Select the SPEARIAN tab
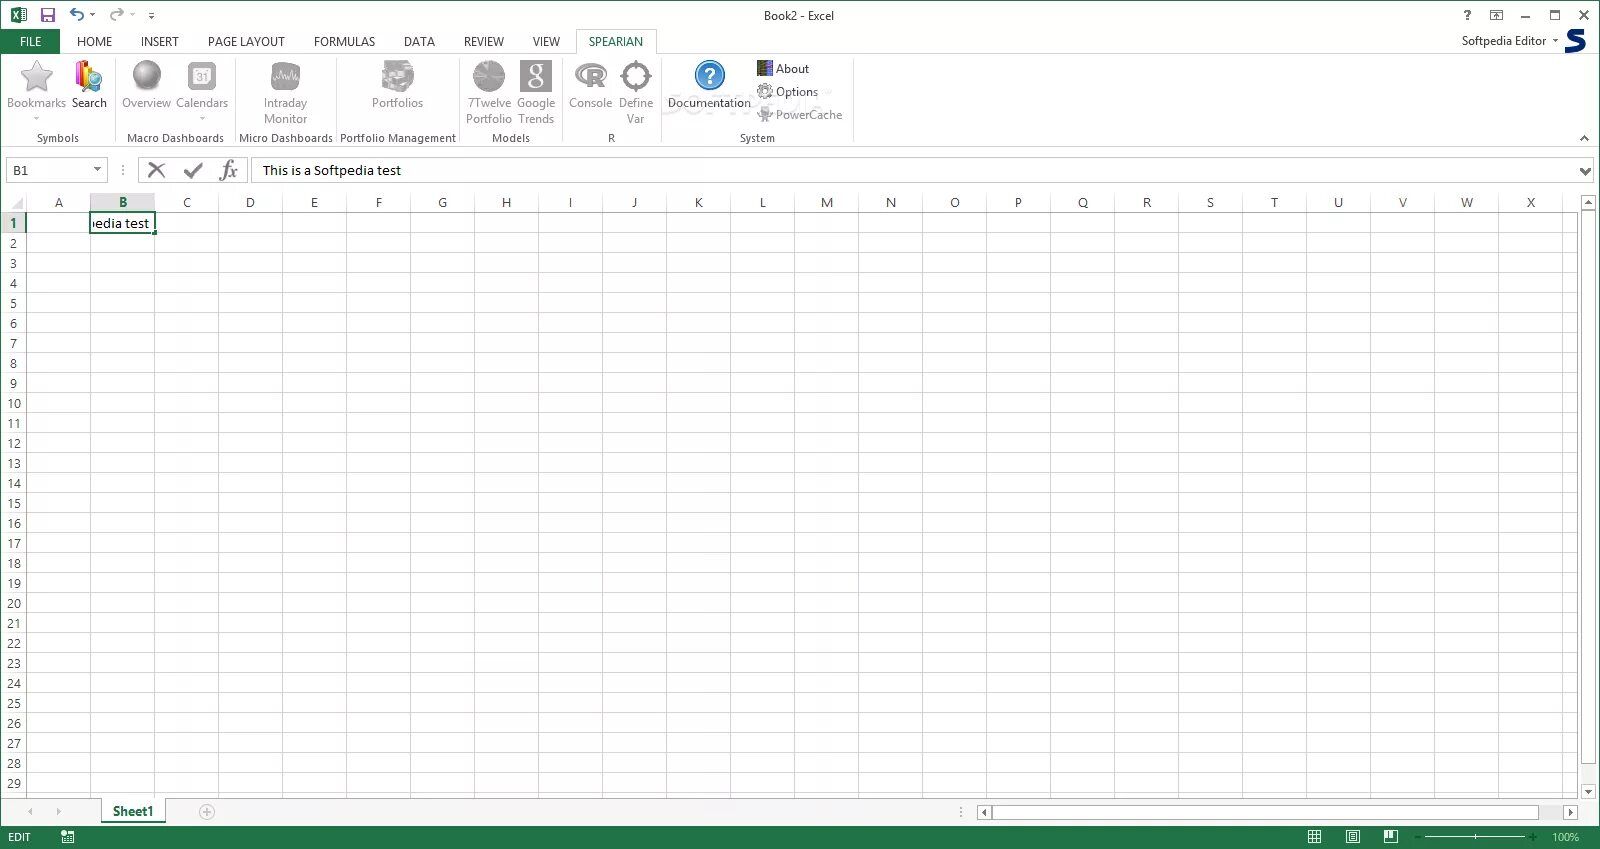Screen dimensions: 1600x849 [616, 41]
